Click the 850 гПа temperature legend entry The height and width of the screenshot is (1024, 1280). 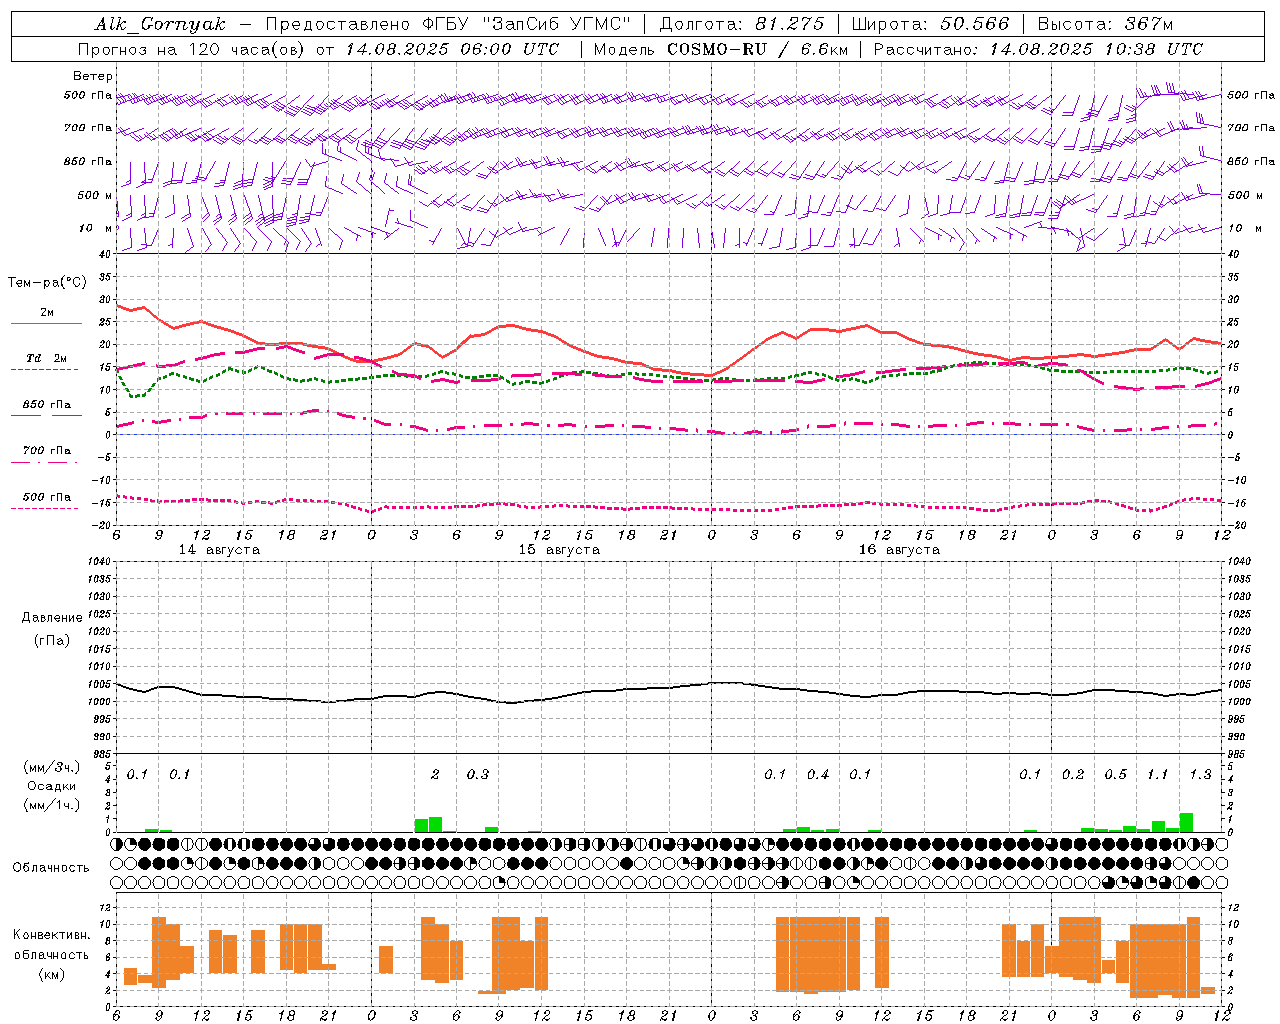tap(47, 405)
